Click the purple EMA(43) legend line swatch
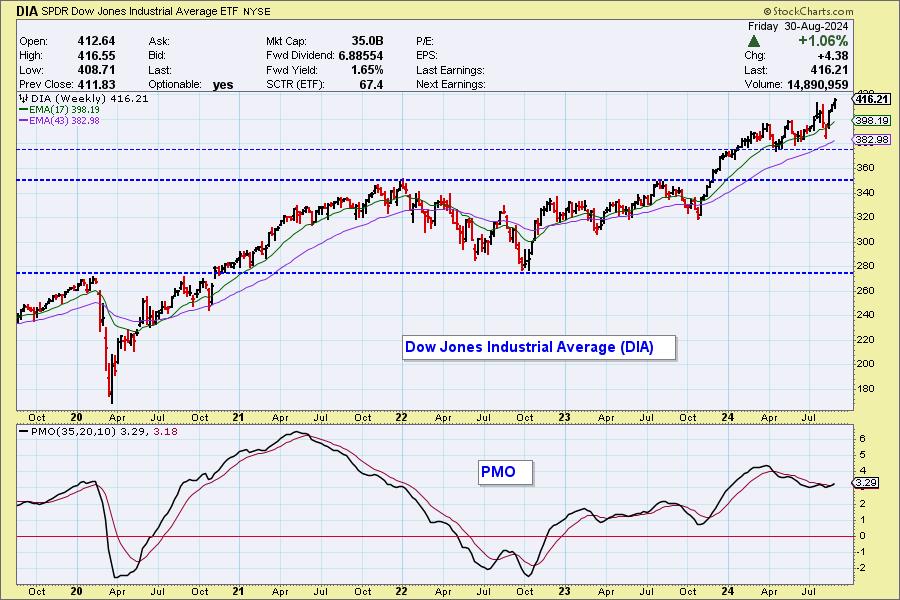Image resolution: width=900 pixels, height=600 pixels. [23, 121]
